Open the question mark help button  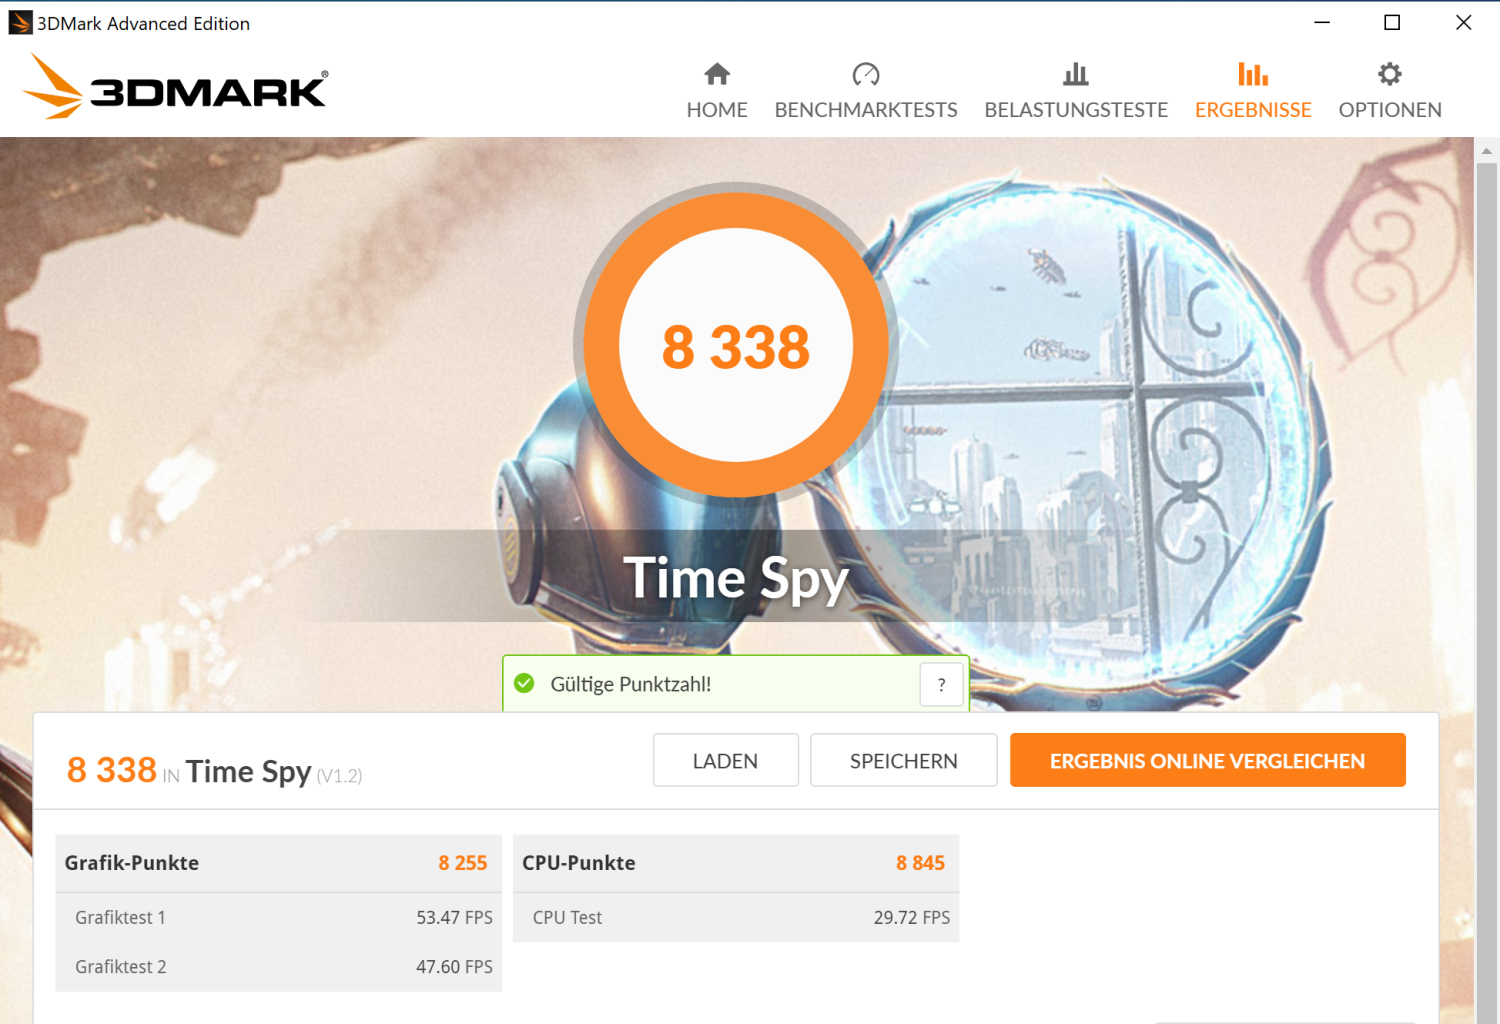click(941, 685)
